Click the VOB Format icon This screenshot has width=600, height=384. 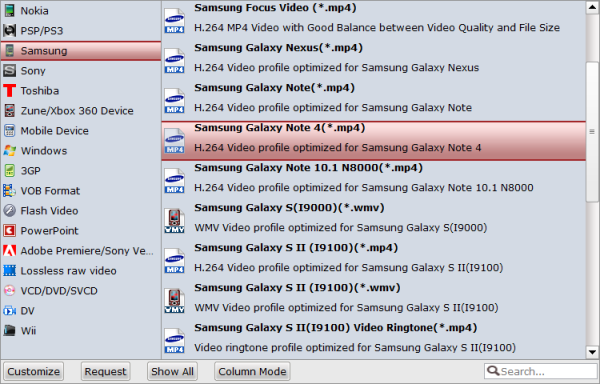[x=10, y=190]
